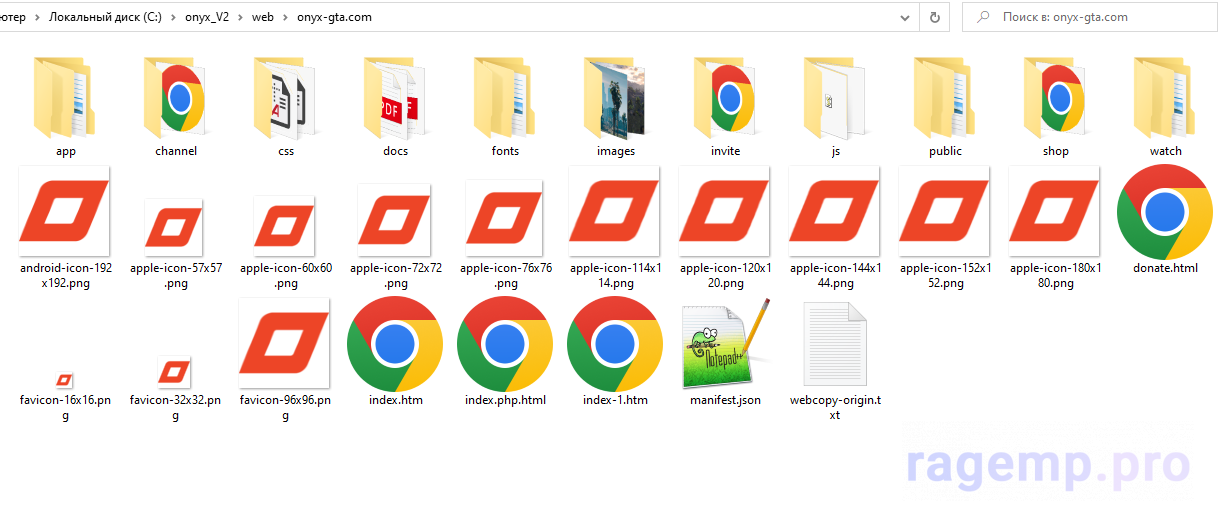This screenshot has width=1222, height=515.
Task: Expand the chevron after onyx_V2 in path
Action: click(x=239, y=17)
